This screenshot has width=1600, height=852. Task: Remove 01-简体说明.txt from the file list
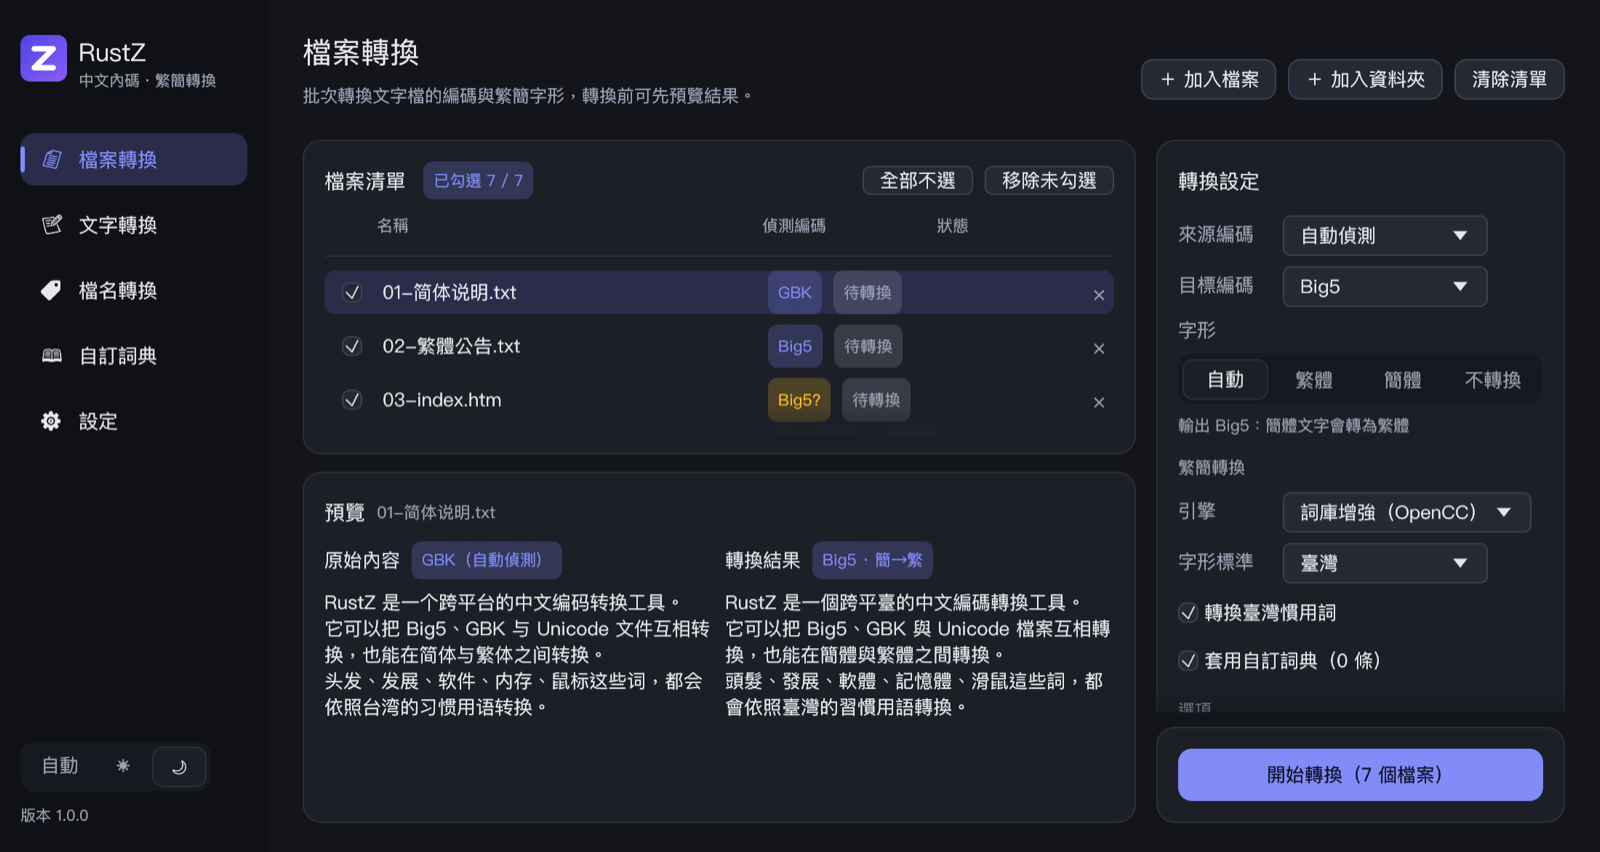point(1099,295)
